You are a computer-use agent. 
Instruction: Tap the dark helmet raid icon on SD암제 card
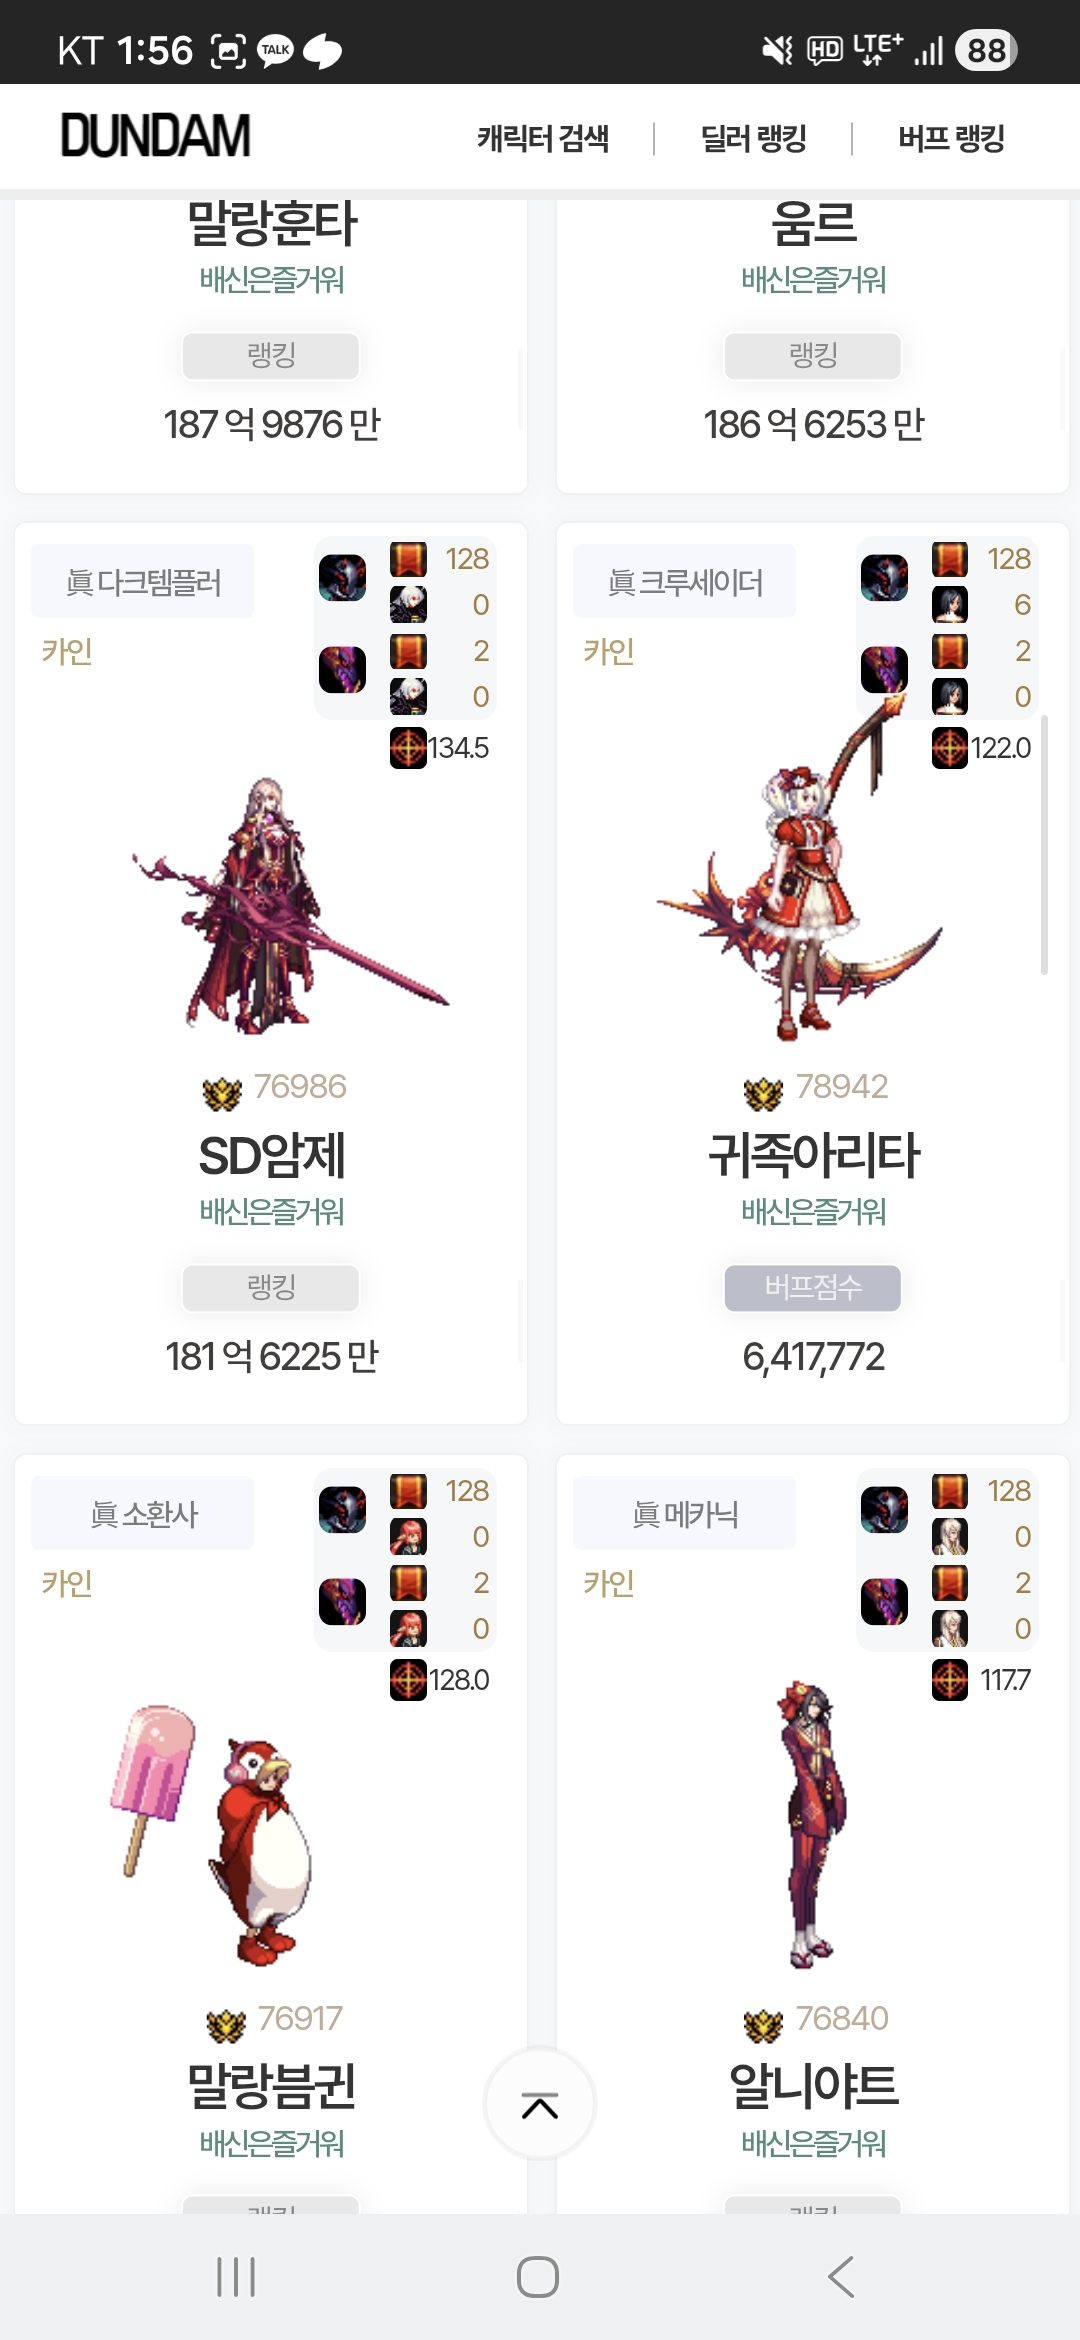[x=342, y=578]
